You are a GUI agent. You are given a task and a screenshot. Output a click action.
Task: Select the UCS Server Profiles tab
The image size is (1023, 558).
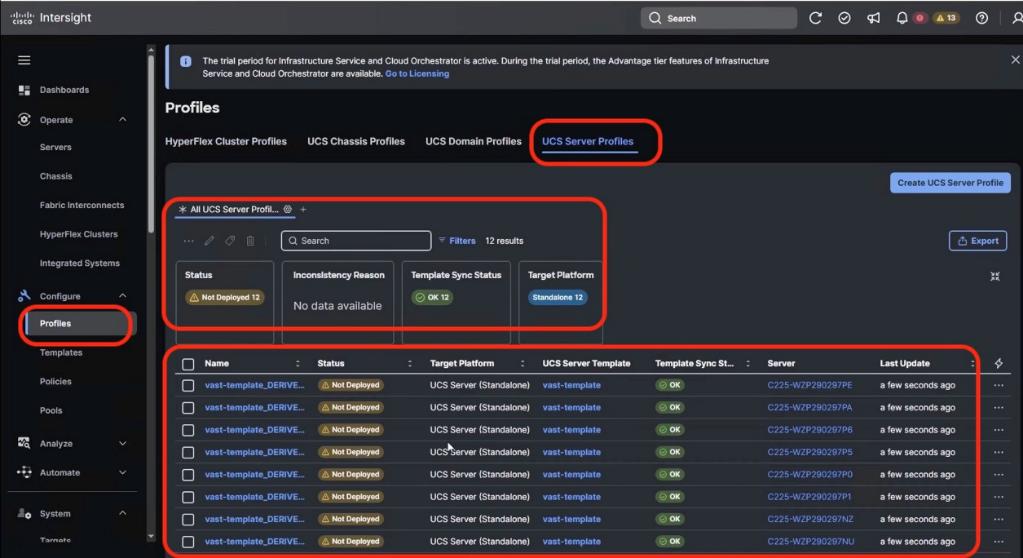587,142
